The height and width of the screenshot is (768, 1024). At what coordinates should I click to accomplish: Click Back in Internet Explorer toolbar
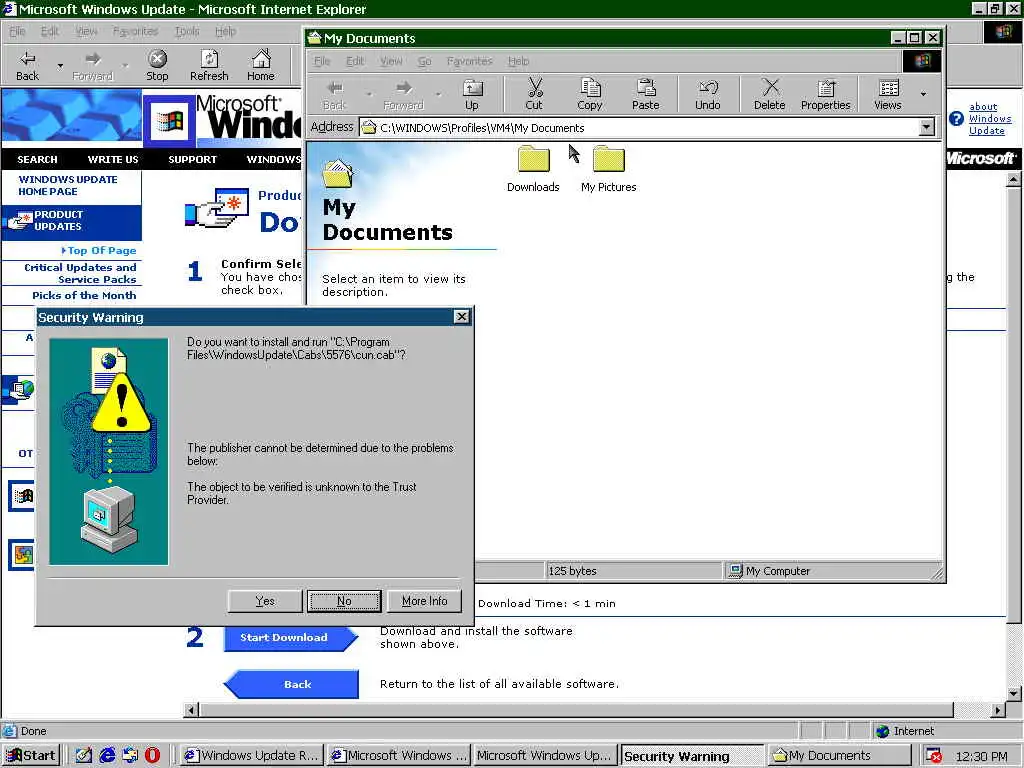coord(27,65)
